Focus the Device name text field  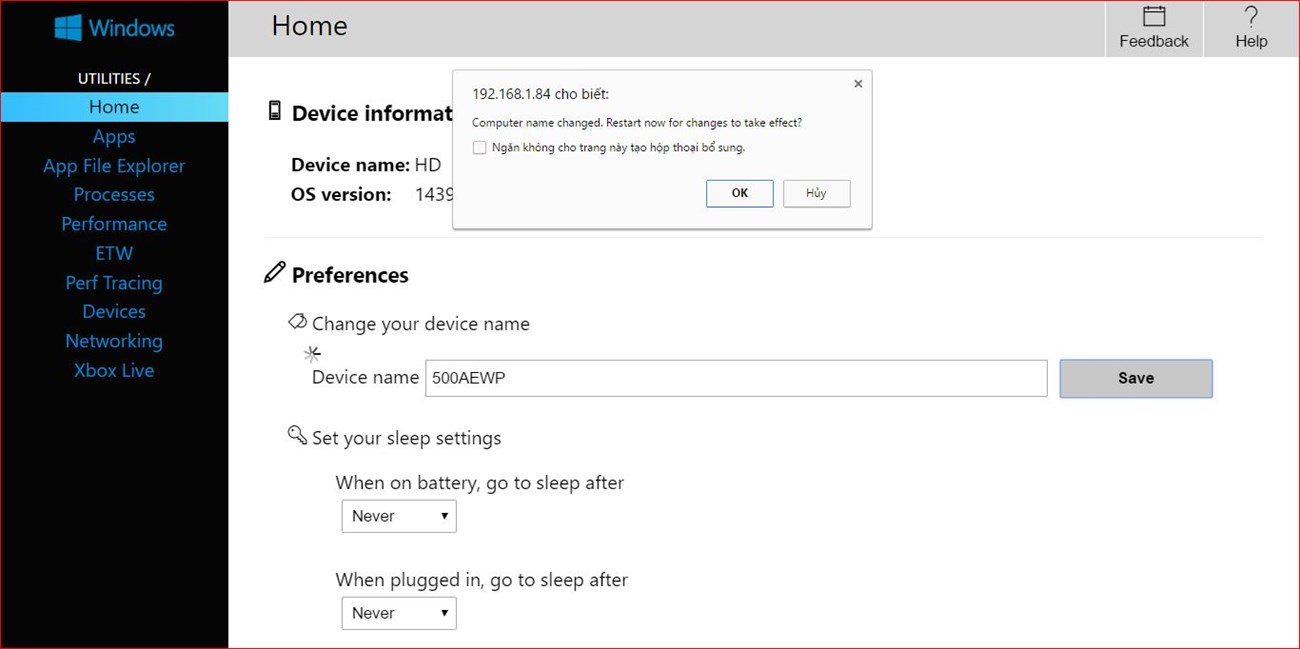(736, 378)
